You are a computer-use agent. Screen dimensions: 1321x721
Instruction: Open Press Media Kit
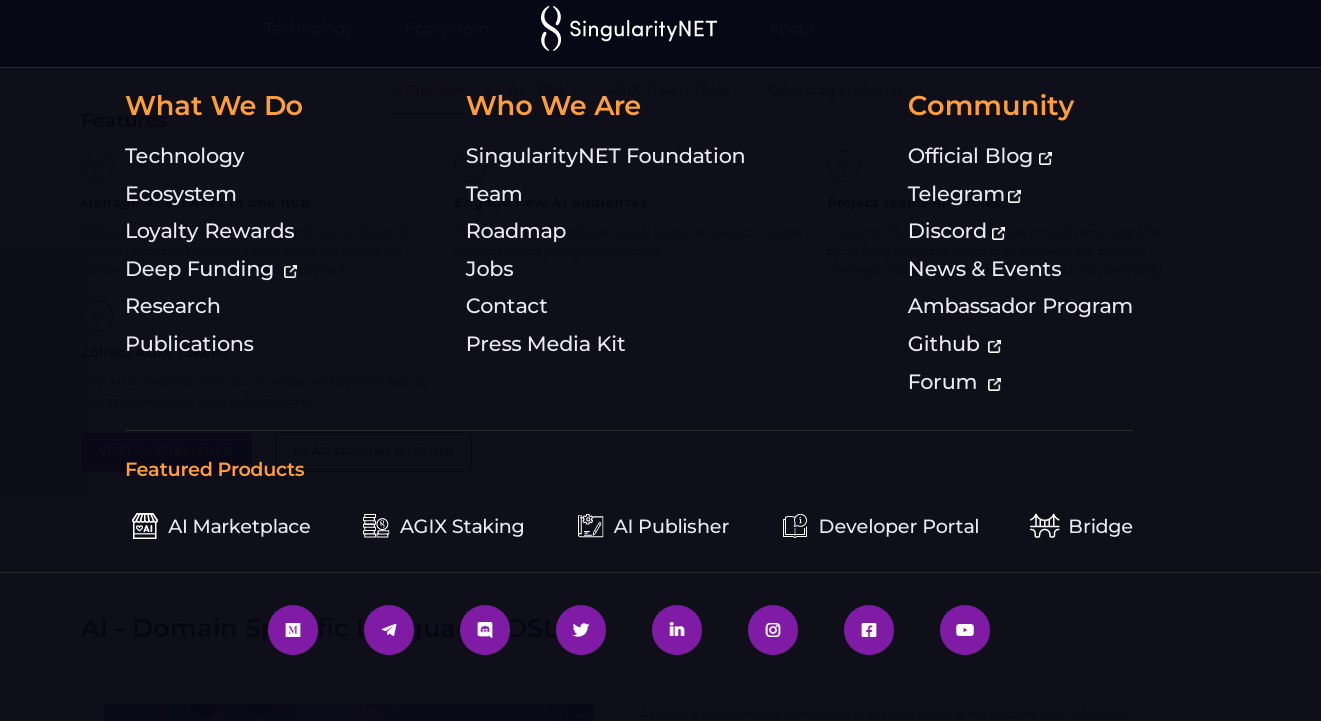pyautogui.click(x=545, y=344)
